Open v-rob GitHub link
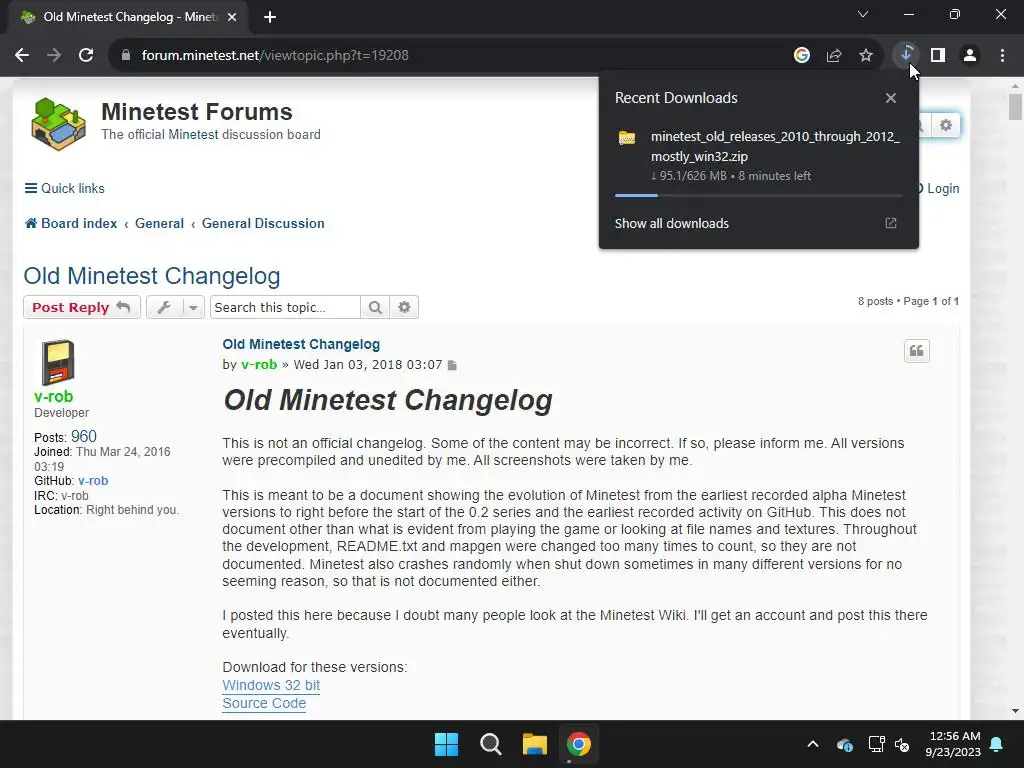 [x=93, y=481]
